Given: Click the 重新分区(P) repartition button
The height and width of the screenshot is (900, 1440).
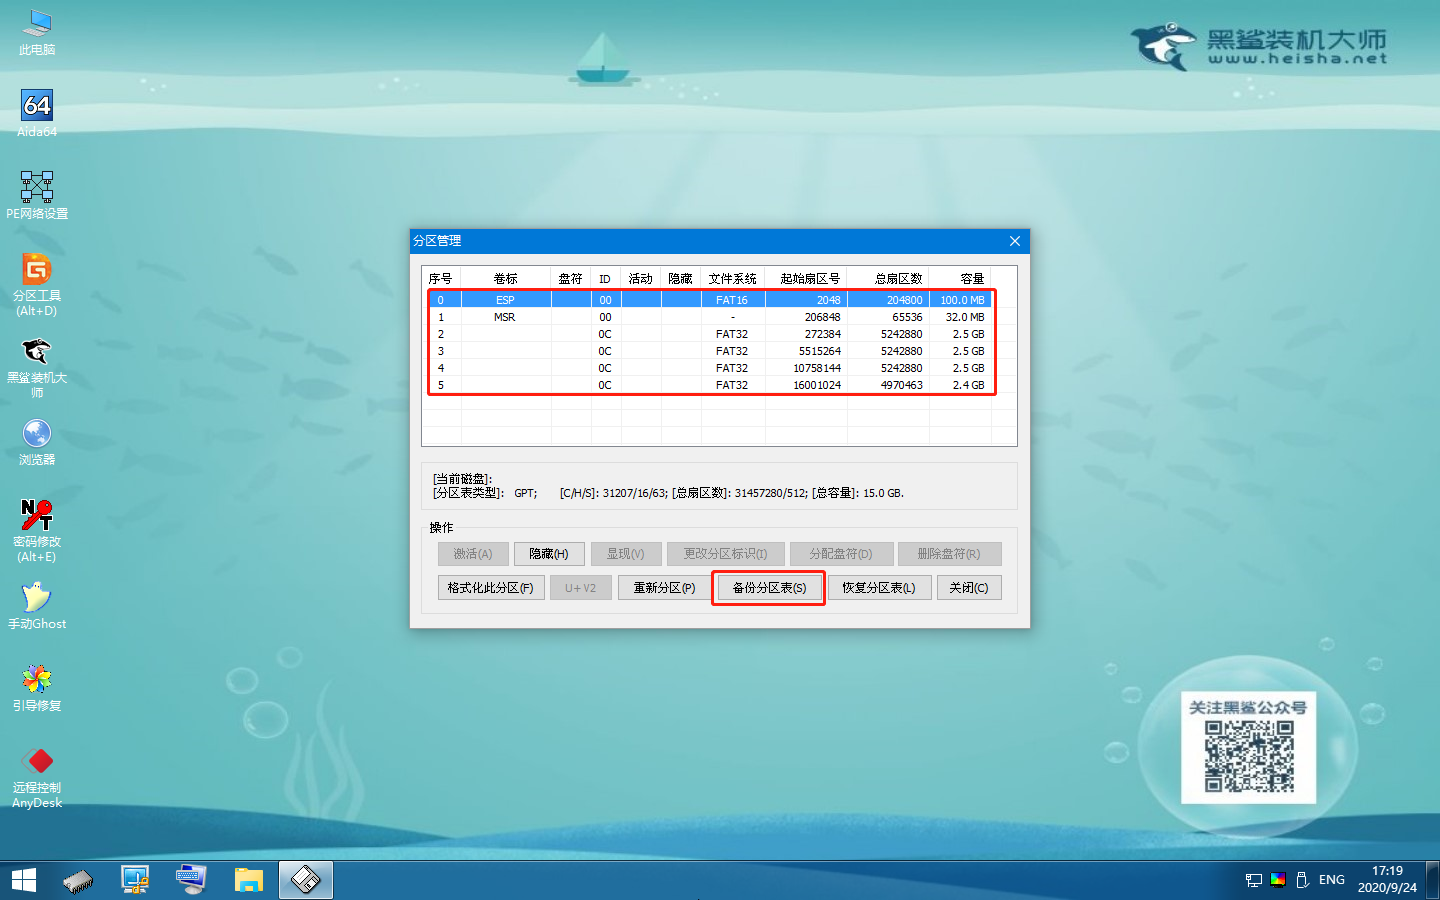Looking at the screenshot, I should 663,587.
